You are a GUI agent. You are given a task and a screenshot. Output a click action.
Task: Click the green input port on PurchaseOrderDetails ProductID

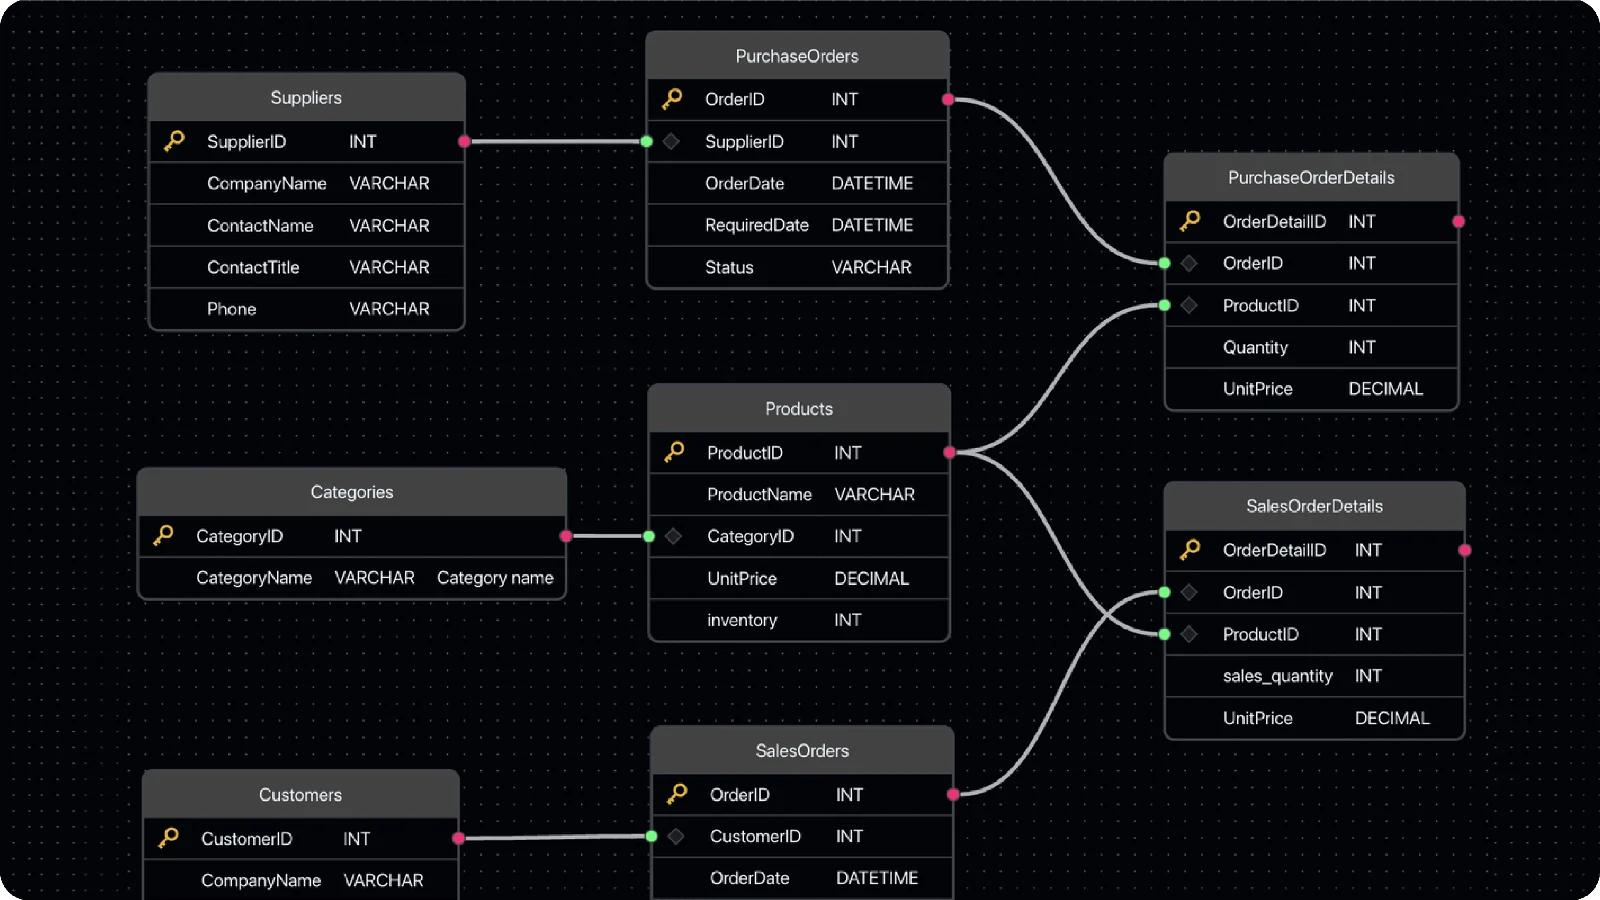pyautogui.click(x=1164, y=305)
